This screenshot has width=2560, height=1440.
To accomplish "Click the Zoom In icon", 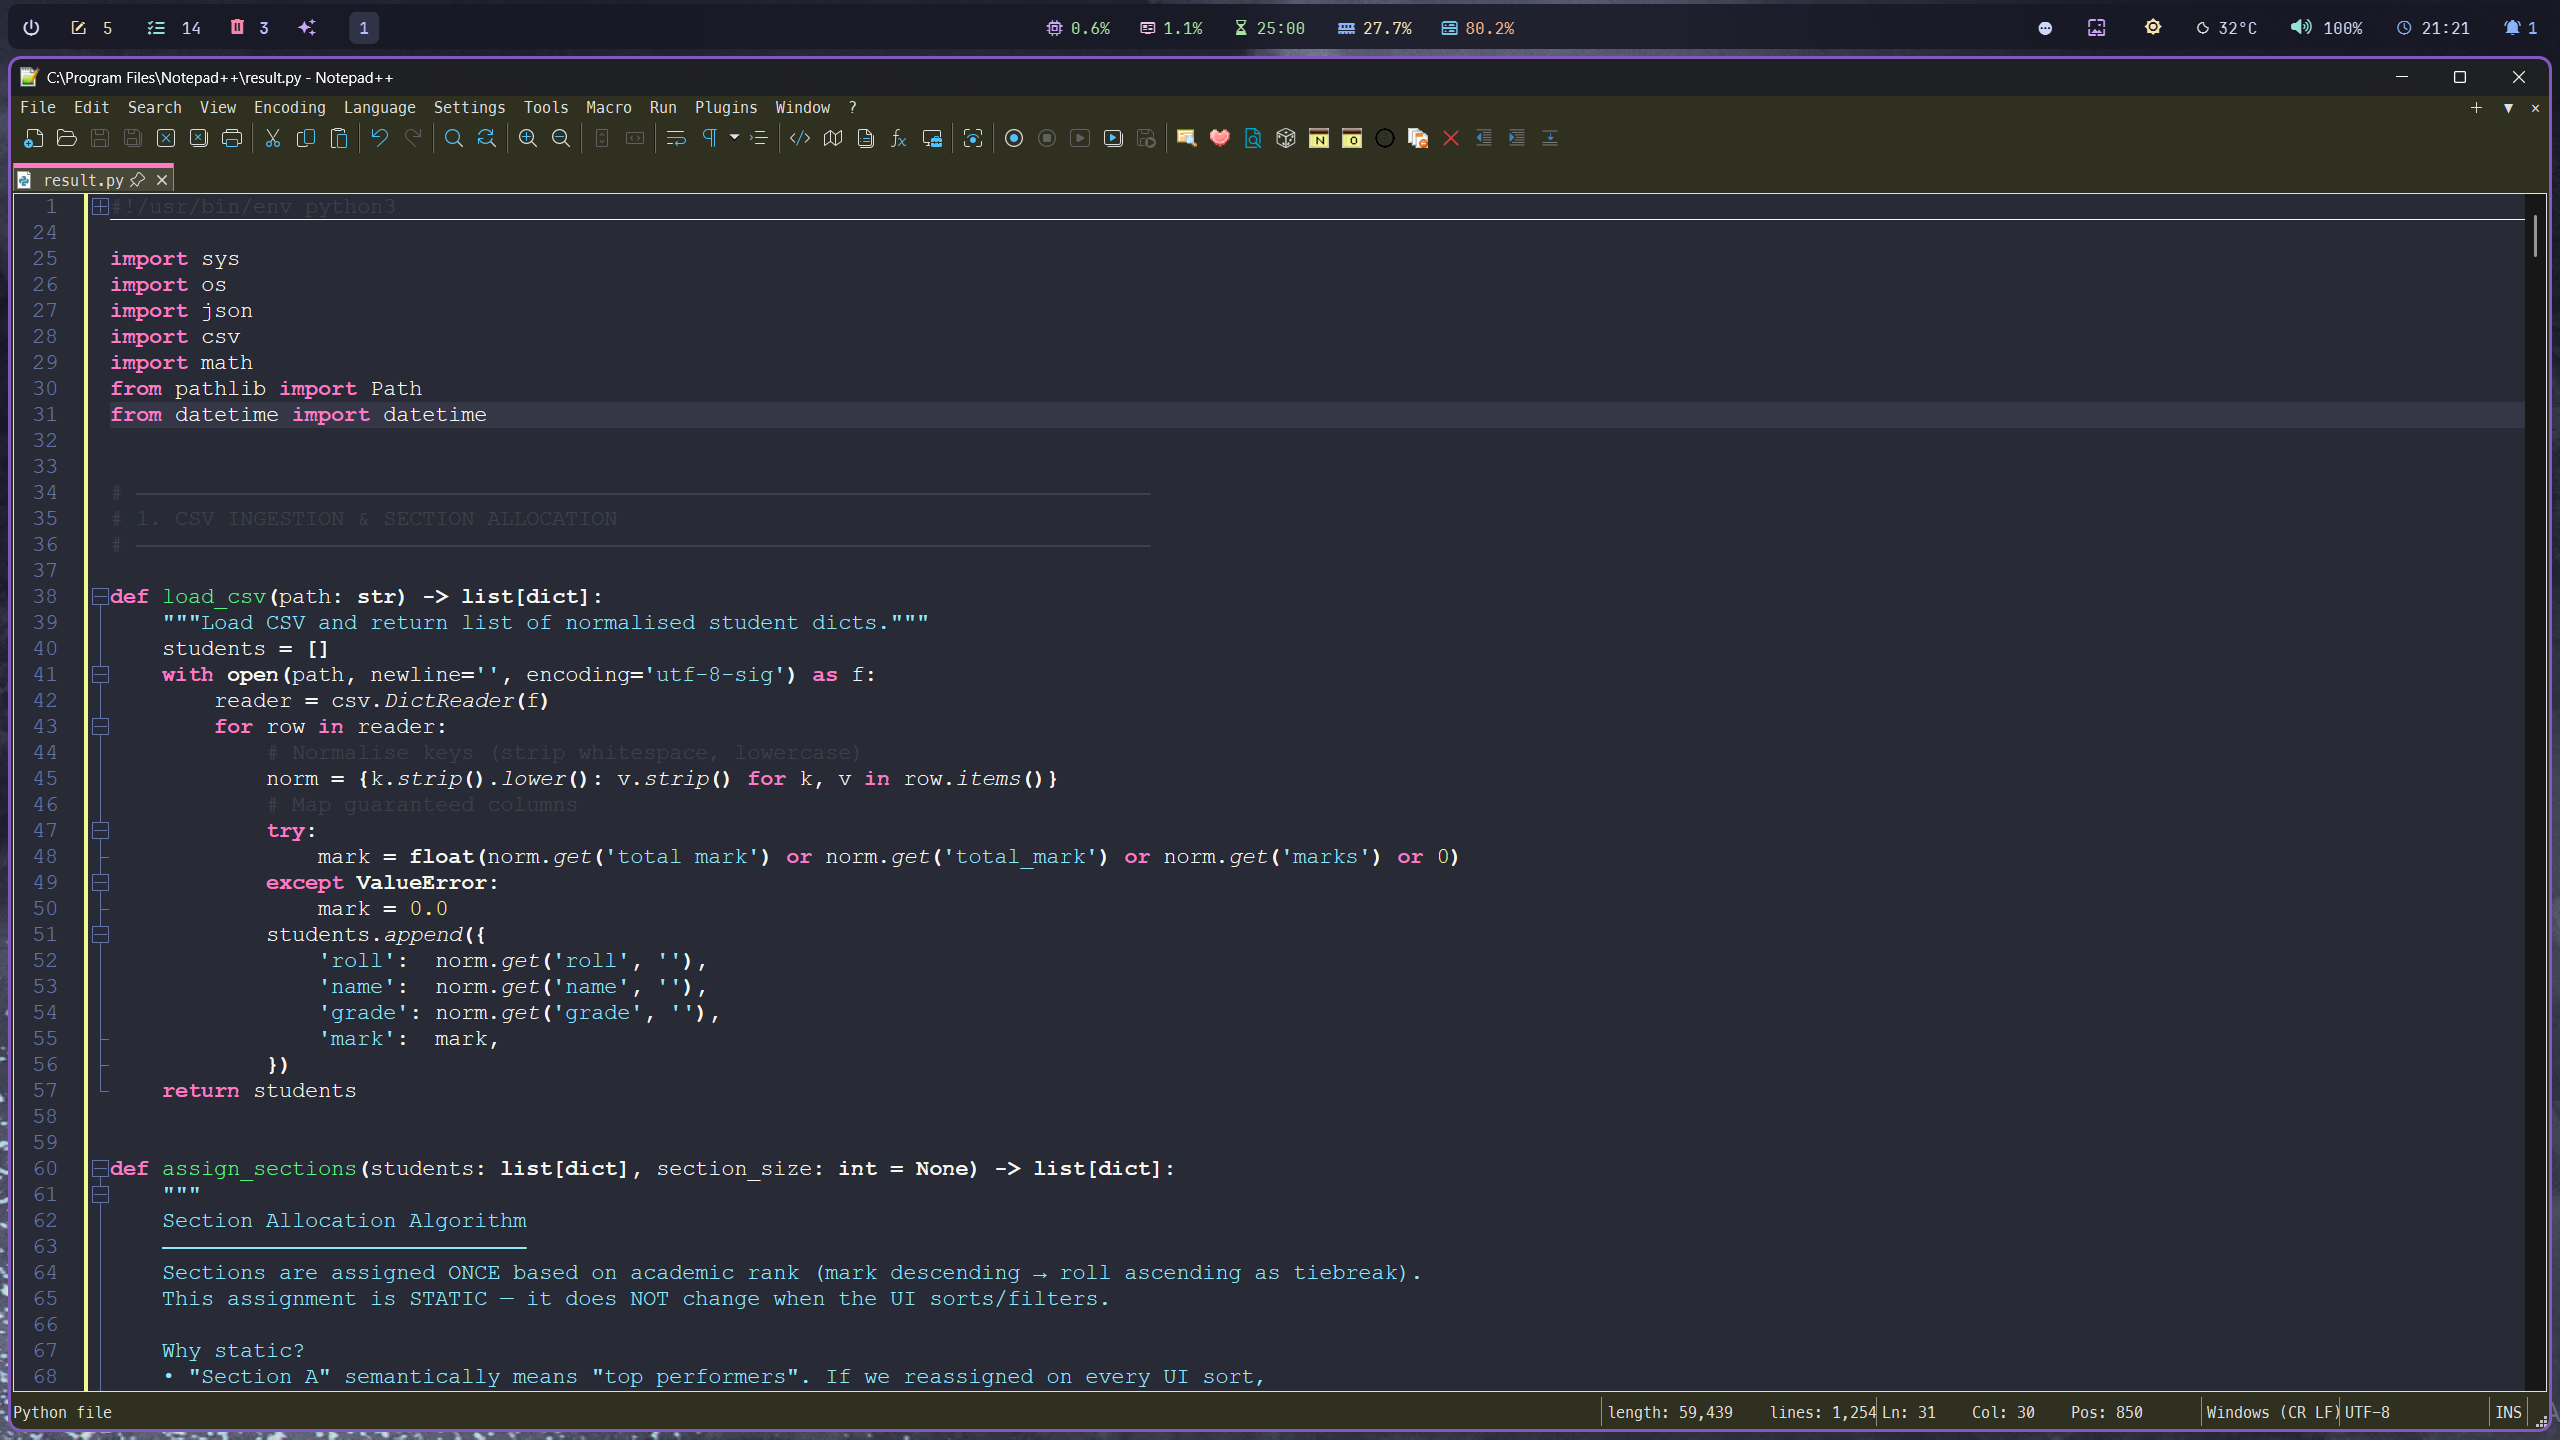I will point(528,138).
